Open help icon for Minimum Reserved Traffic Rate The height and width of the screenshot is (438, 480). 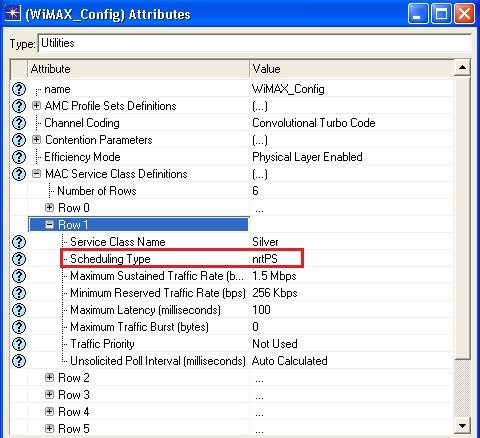[19, 293]
